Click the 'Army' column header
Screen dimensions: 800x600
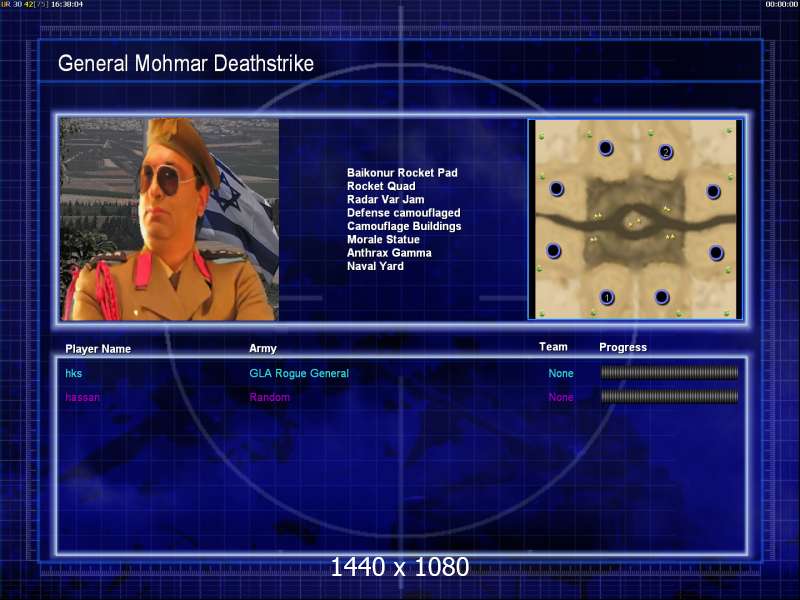[263, 348]
